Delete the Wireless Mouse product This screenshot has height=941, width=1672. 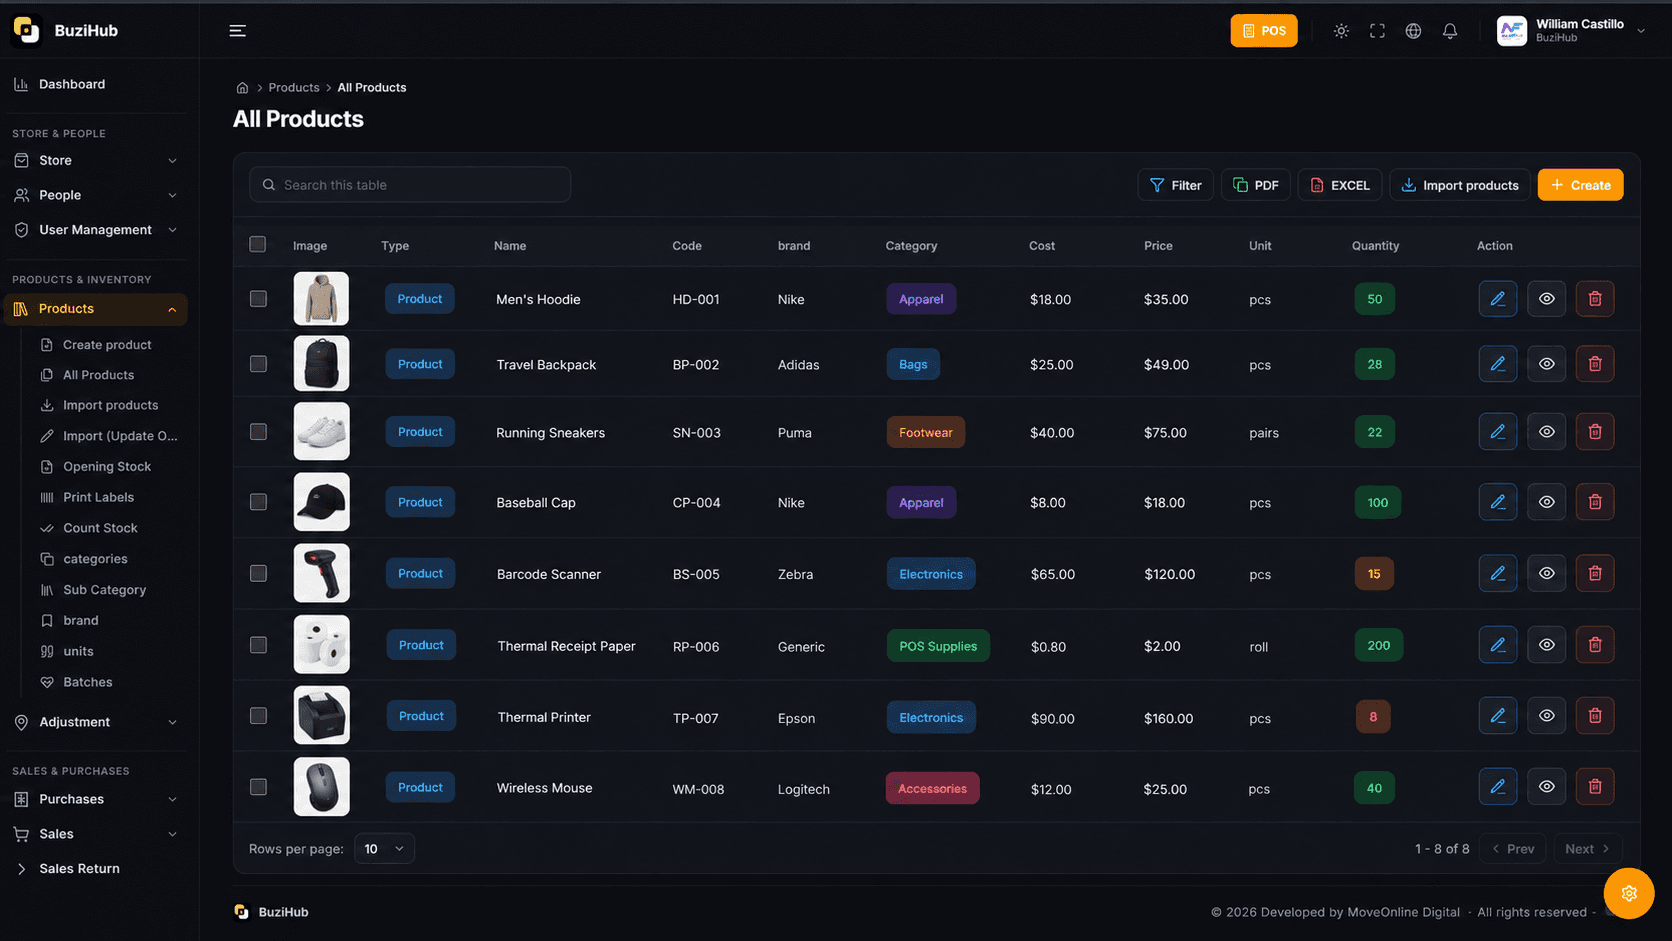[1595, 787]
